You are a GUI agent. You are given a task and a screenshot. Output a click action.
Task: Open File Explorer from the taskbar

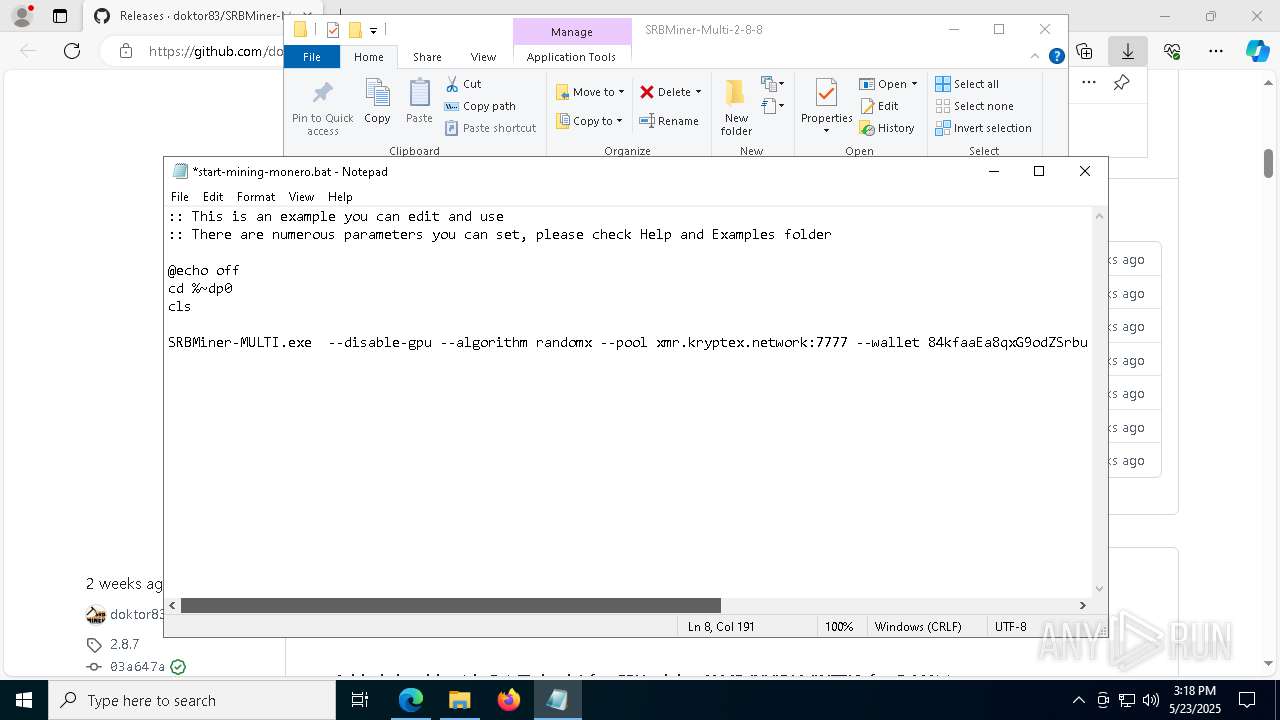[x=460, y=700]
